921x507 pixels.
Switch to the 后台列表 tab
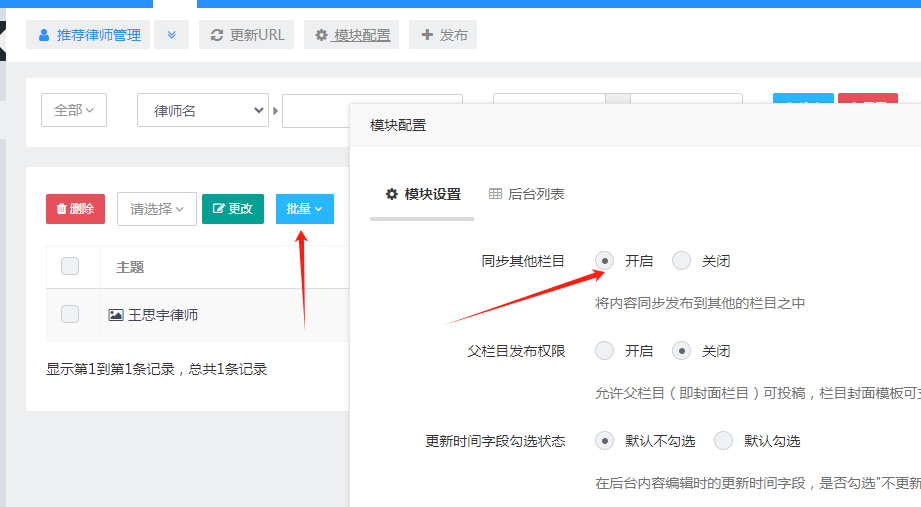click(526, 194)
